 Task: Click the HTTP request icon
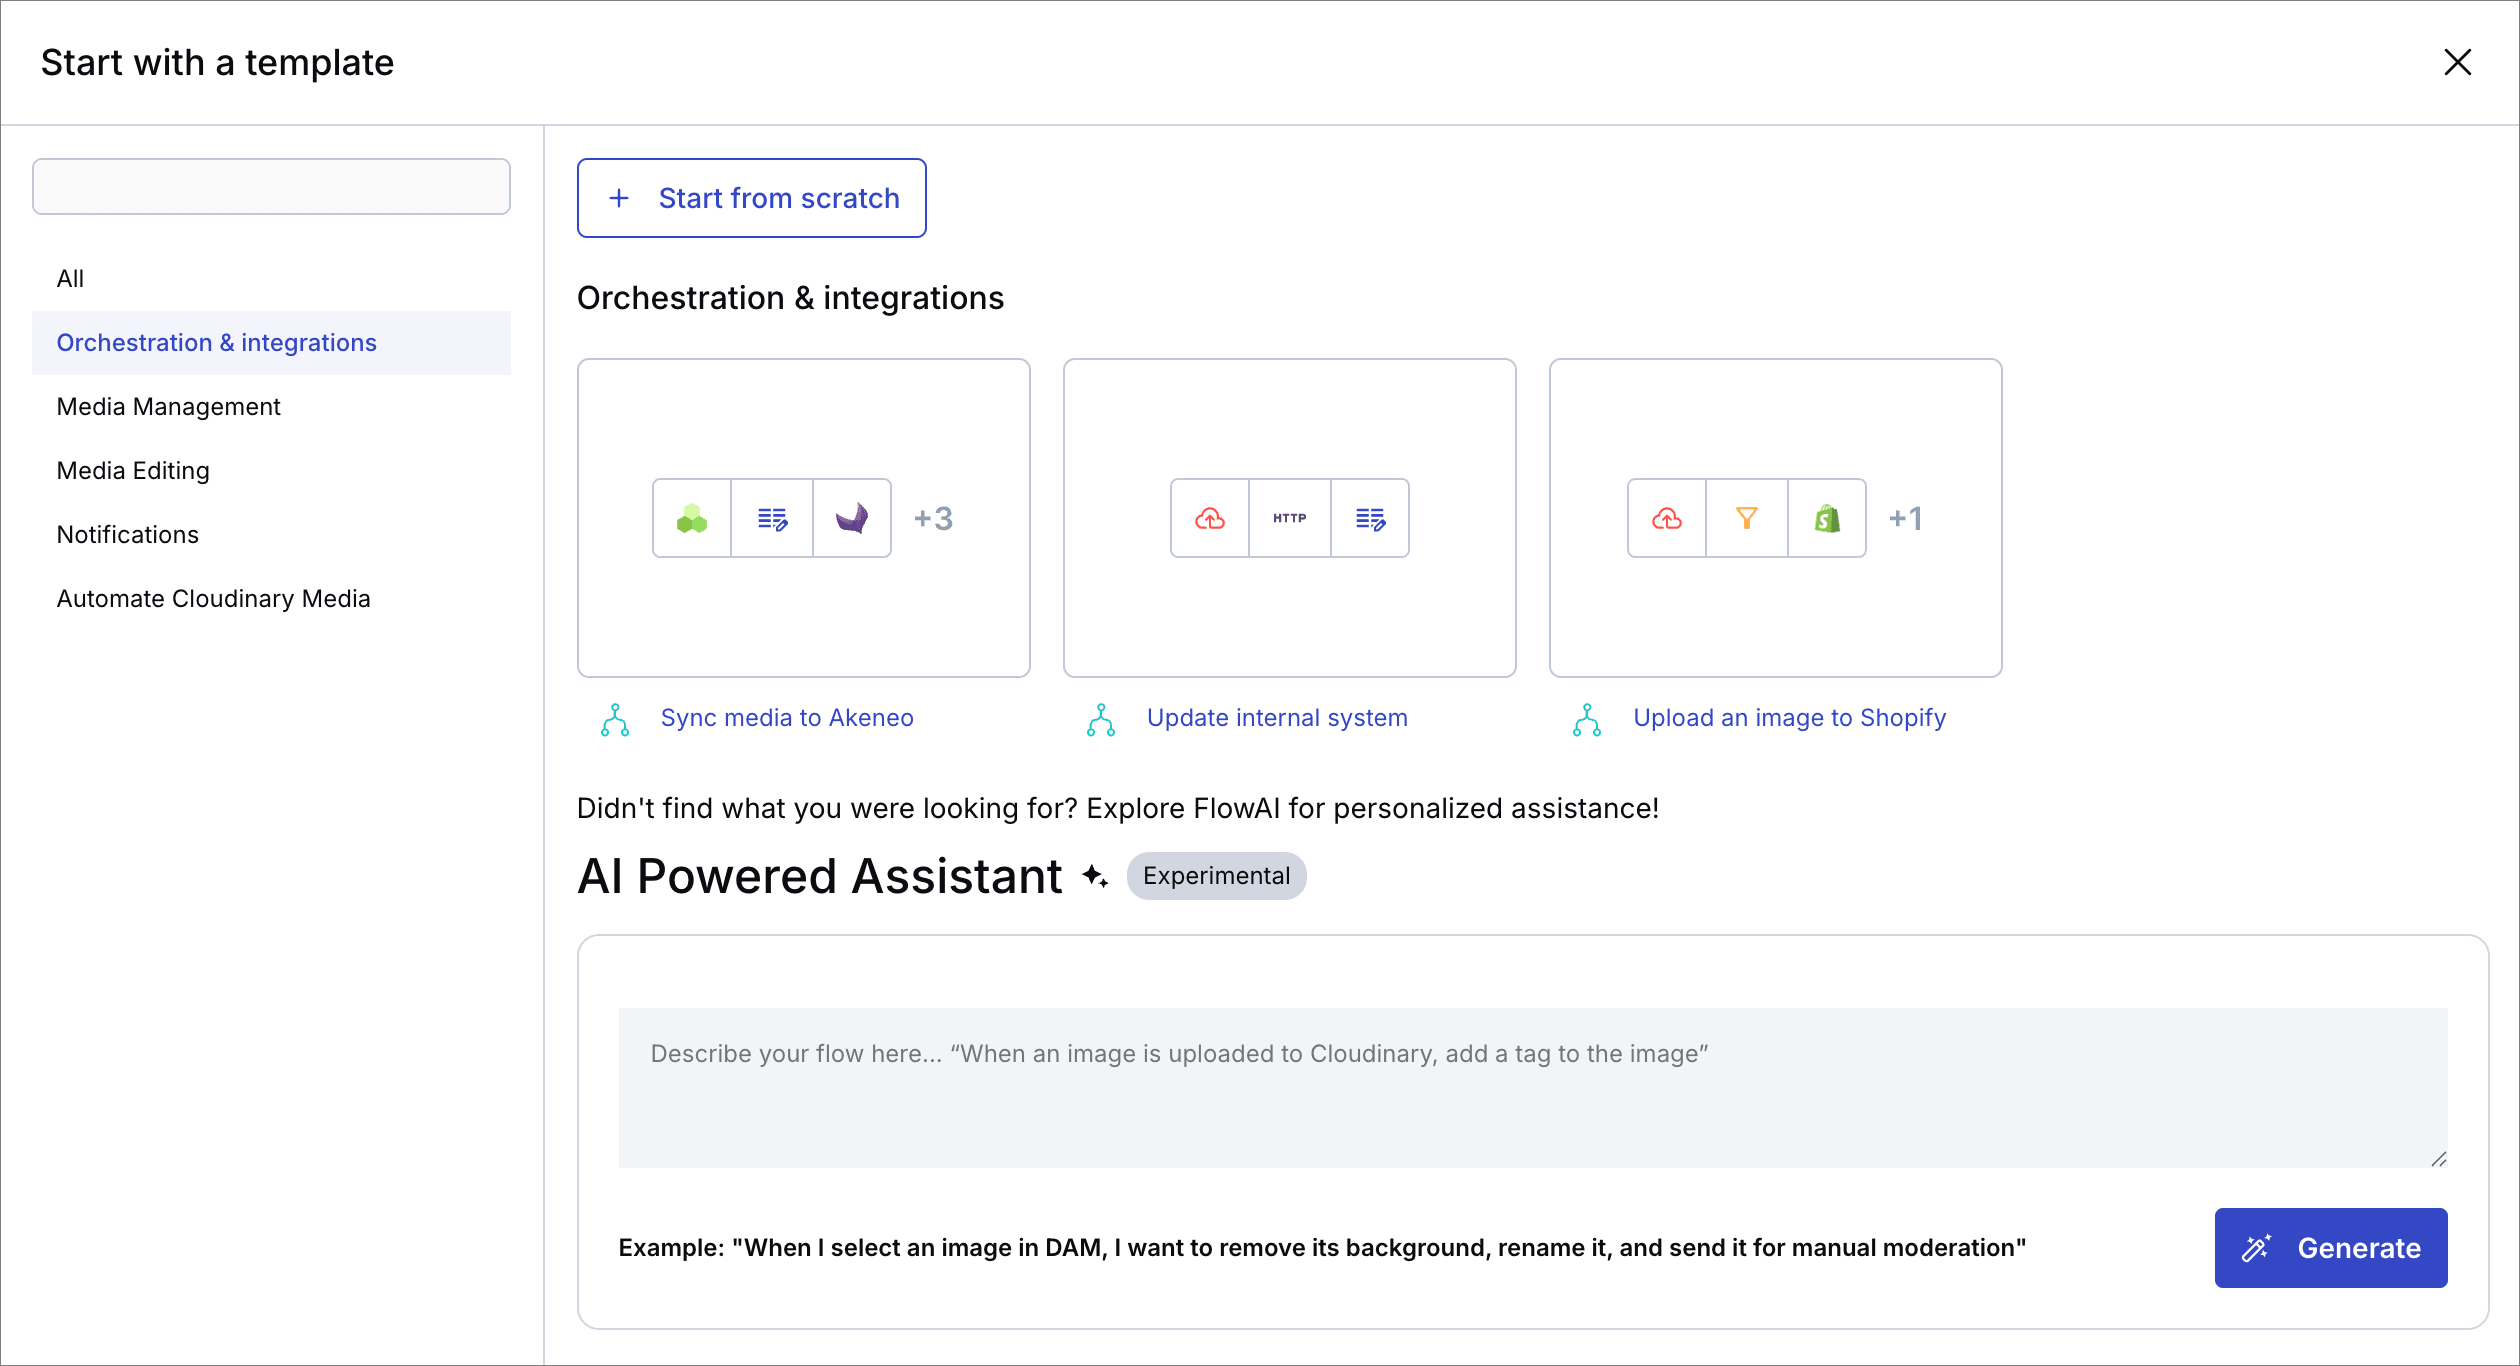[1290, 518]
